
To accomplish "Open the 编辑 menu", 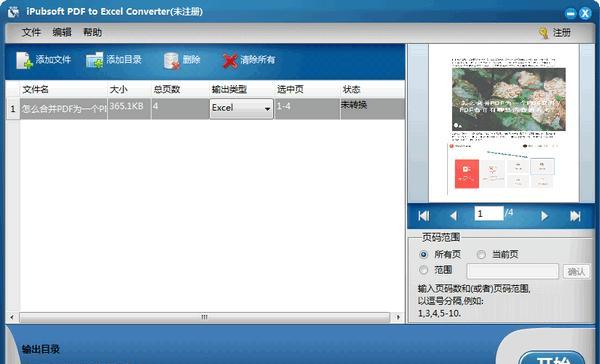I will tap(62, 33).
